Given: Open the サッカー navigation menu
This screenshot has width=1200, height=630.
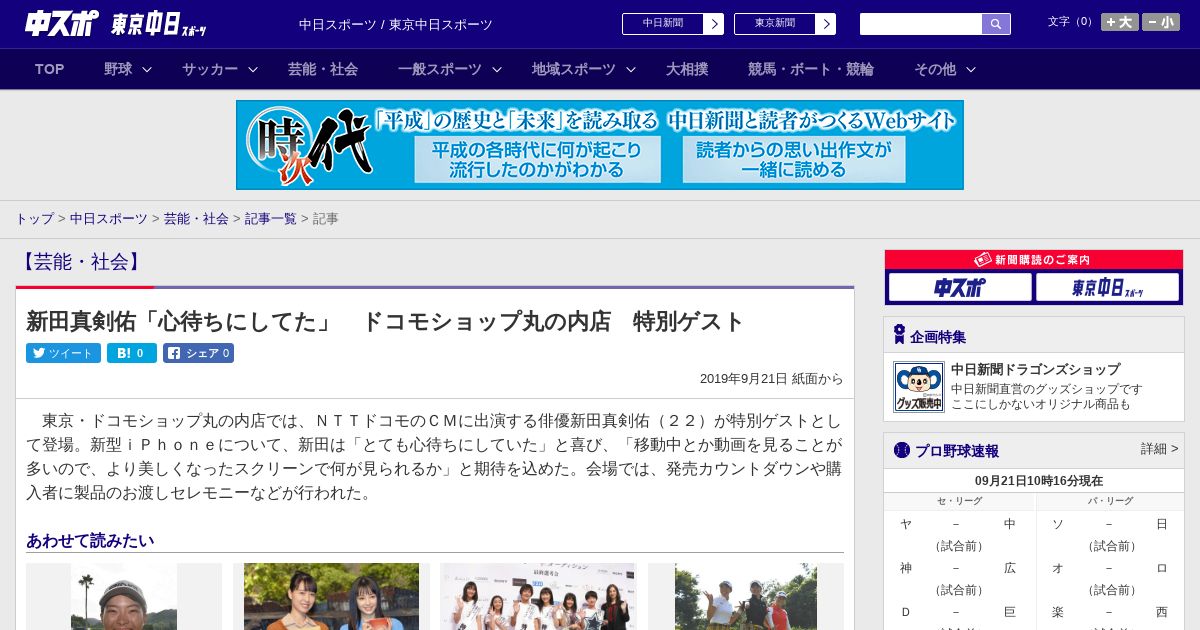Looking at the screenshot, I should [x=210, y=69].
